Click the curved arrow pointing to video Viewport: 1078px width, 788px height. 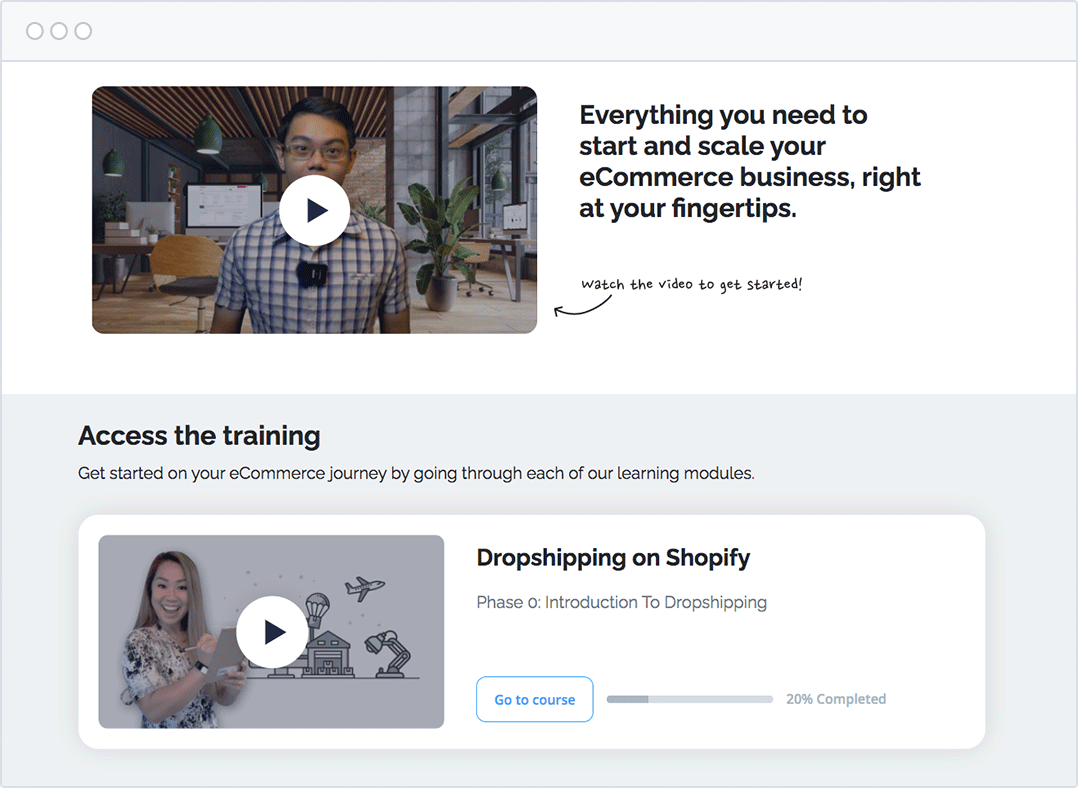(582, 307)
